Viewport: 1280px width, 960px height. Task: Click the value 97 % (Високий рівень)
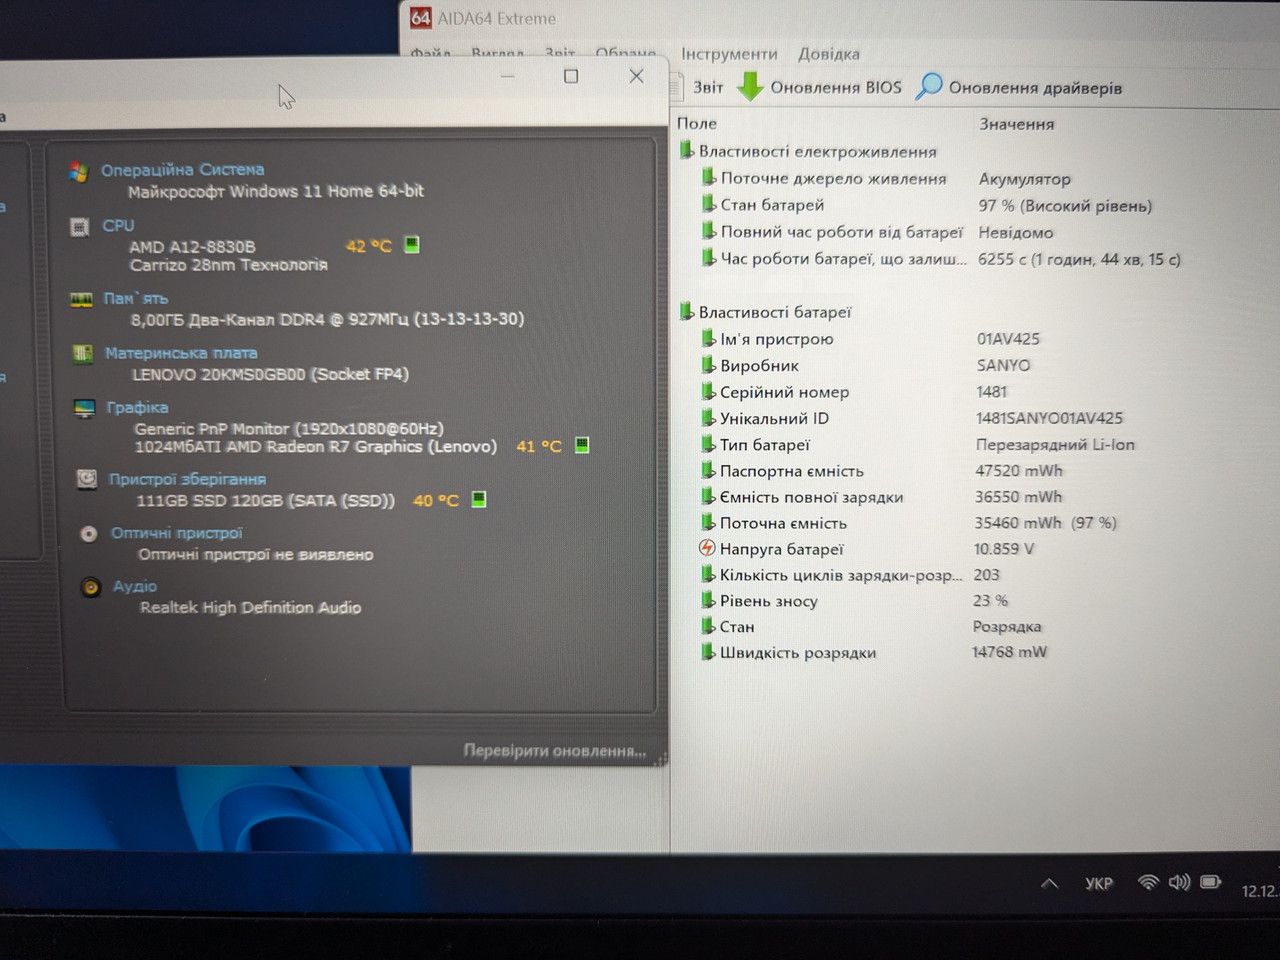1065,205
